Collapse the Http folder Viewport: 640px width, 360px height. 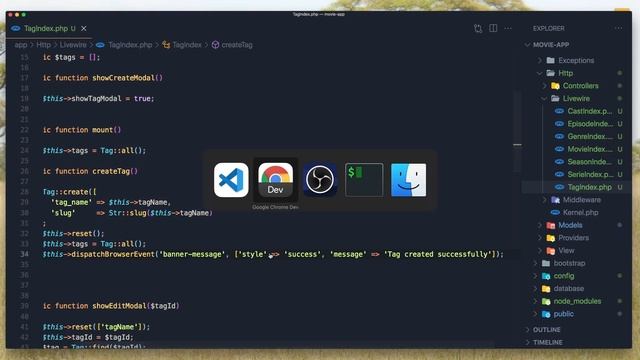(x=565, y=73)
